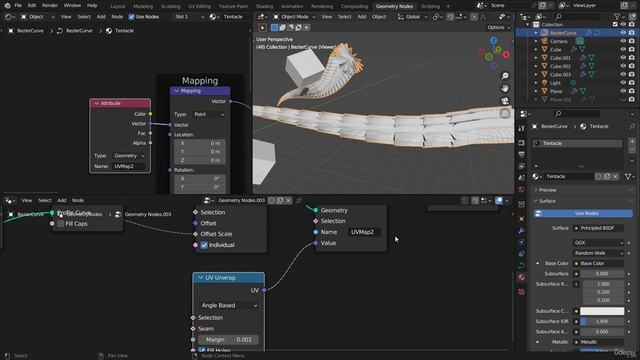Hide the Plane with its eye icon

click(623, 91)
